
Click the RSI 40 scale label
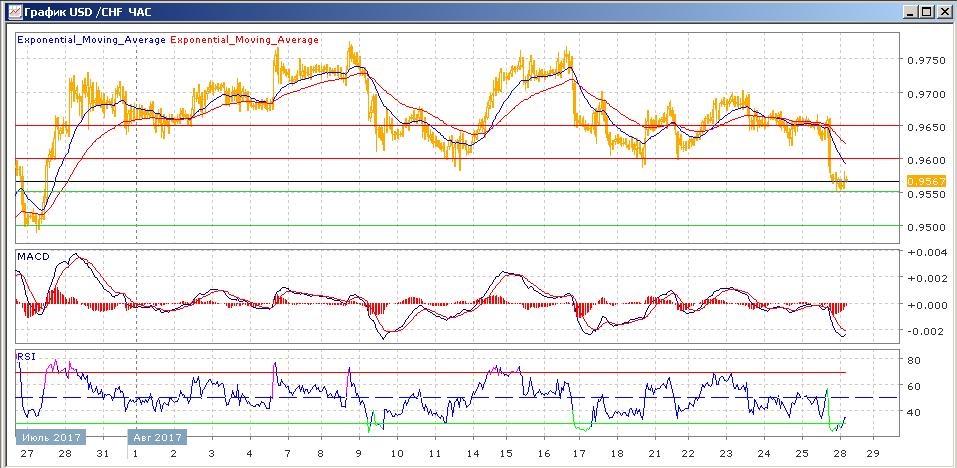[x=914, y=412]
